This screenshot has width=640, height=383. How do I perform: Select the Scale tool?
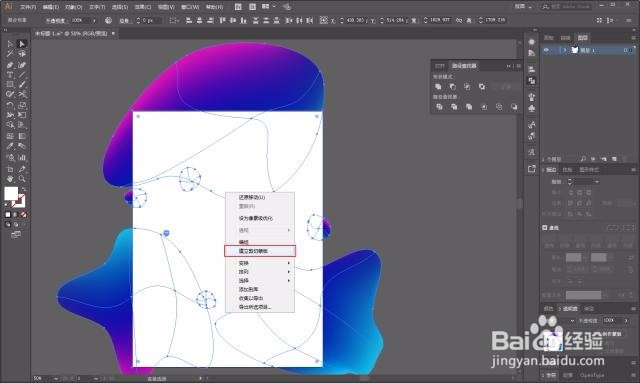click(22, 105)
